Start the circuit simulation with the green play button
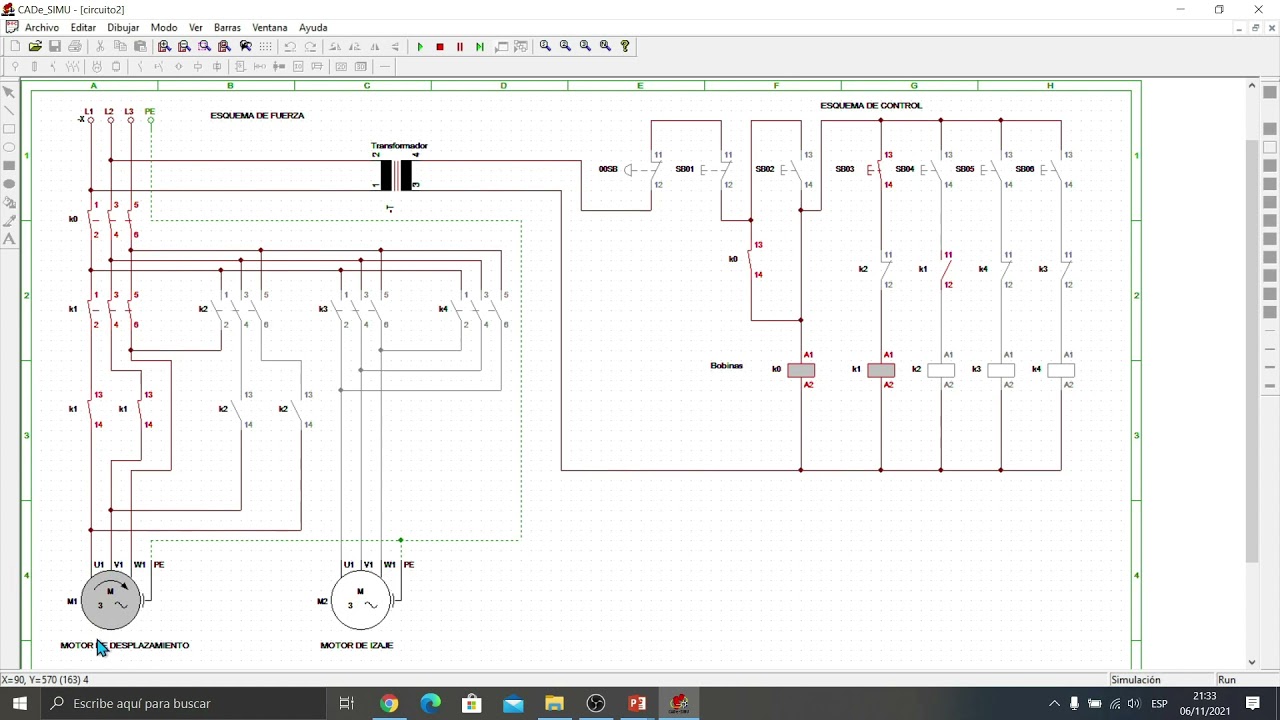The height and width of the screenshot is (720, 1280). coord(420,46)
